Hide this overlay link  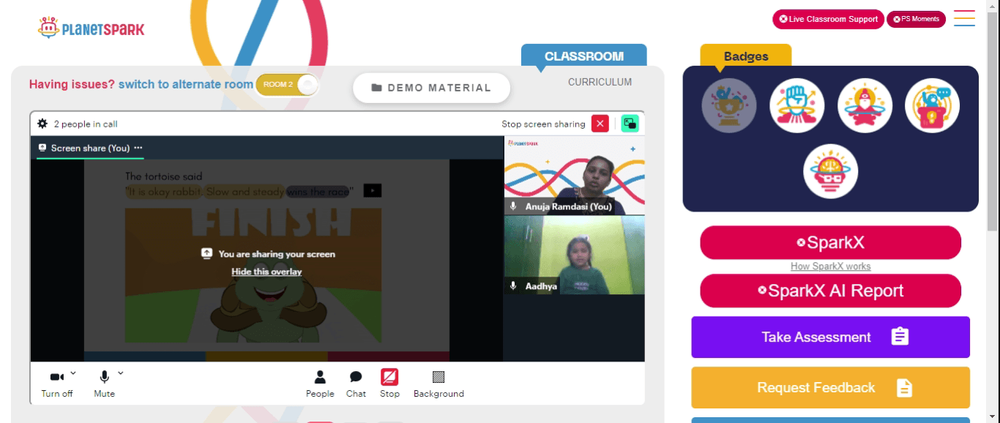[267, 272]
